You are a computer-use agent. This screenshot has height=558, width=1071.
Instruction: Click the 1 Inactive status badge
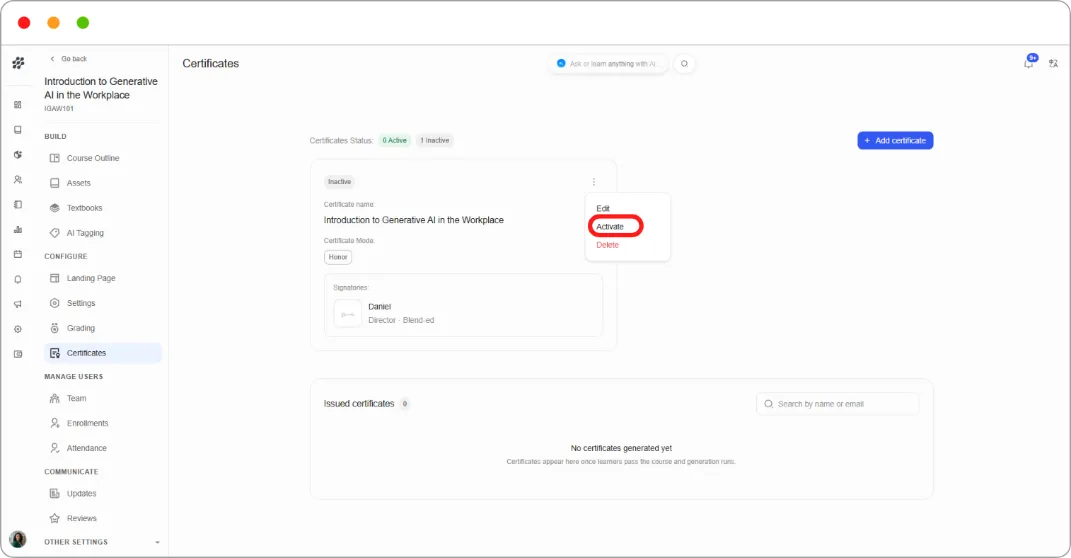pyautogui.click(x=434, y=141)
